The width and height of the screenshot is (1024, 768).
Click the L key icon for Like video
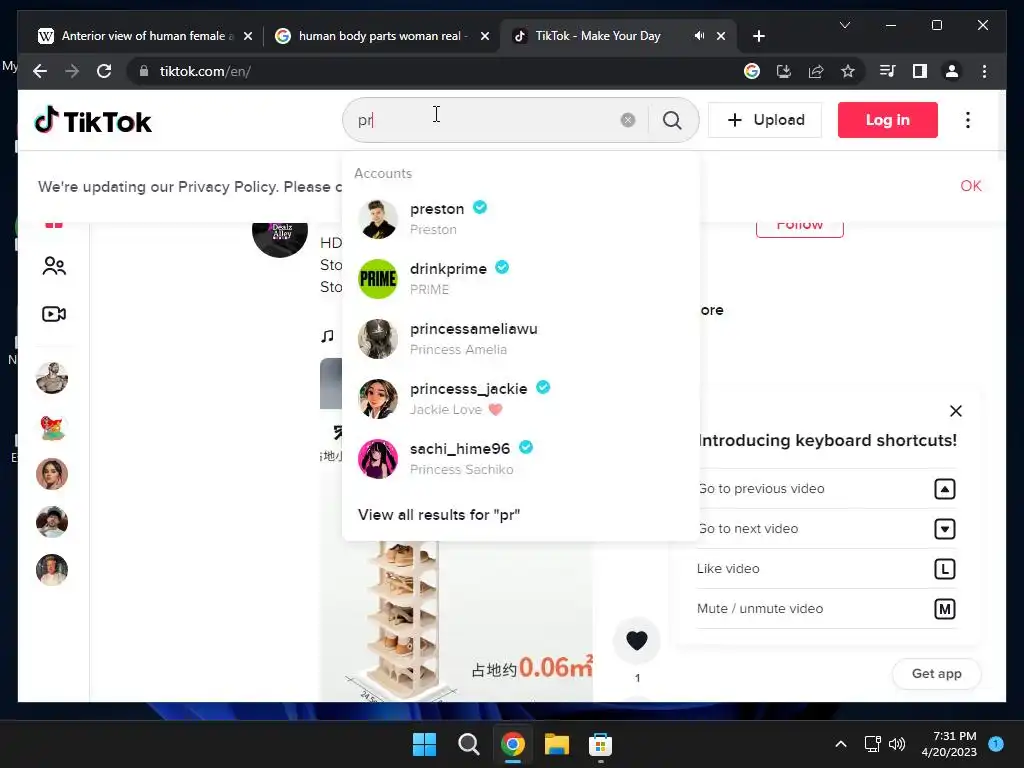coord(945,569)
